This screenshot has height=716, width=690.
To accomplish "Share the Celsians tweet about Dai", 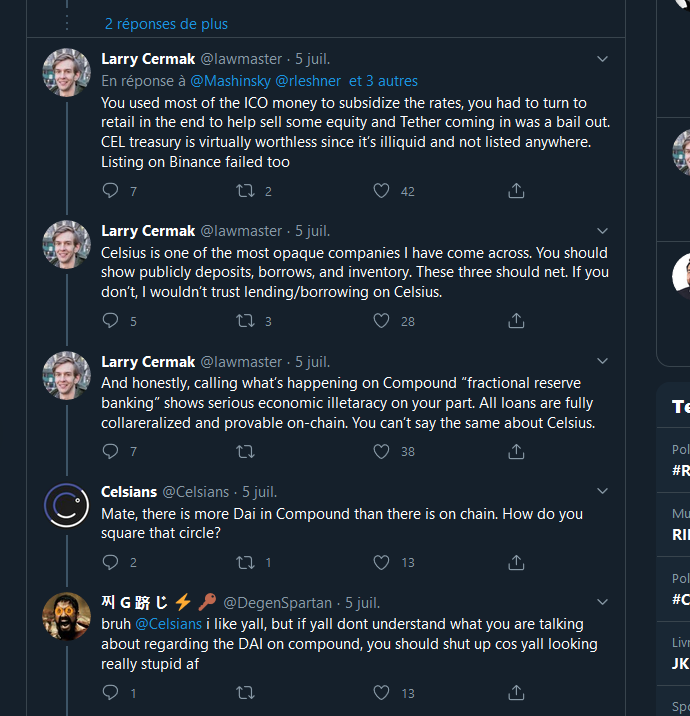I will click(x=516, y=562).
